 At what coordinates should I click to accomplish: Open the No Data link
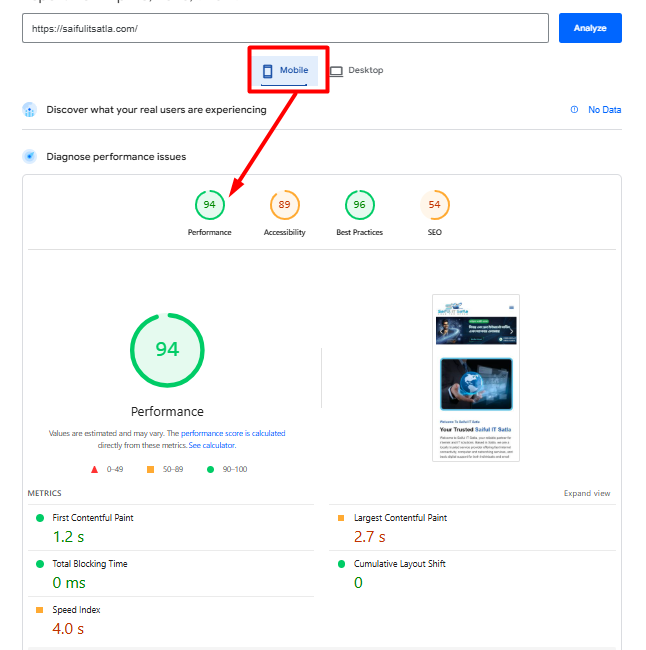(604, 110)
